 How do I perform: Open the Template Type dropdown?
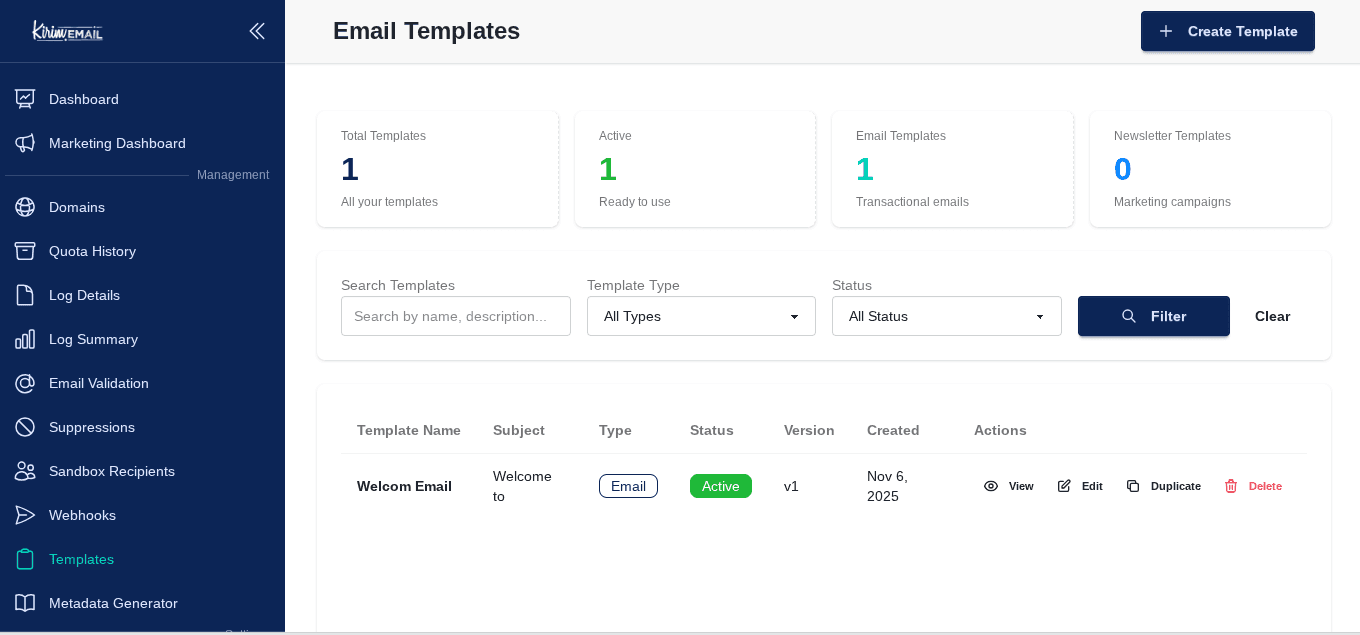coord(701,316)
